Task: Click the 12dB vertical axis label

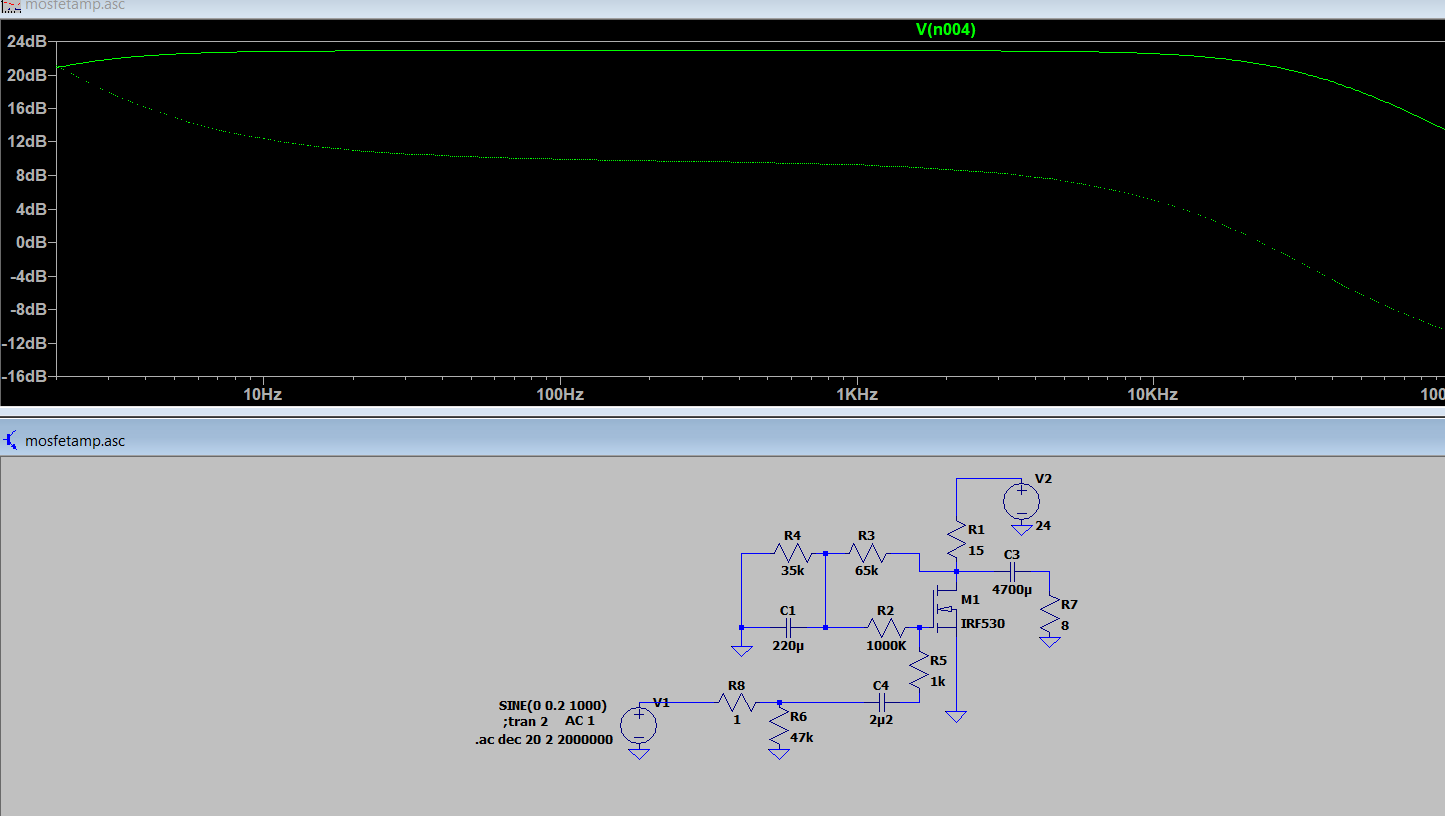Action: tap(27, 141)
